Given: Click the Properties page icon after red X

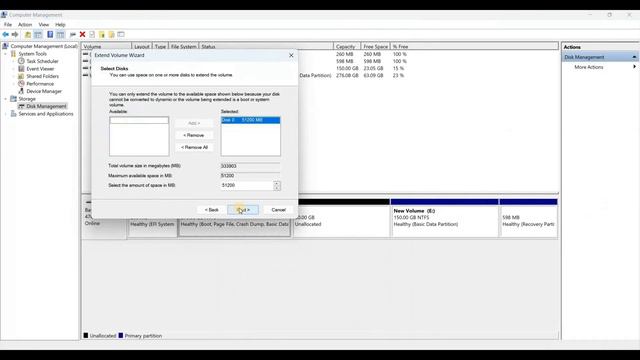Looking at the screenshot, I should (92, 35).
